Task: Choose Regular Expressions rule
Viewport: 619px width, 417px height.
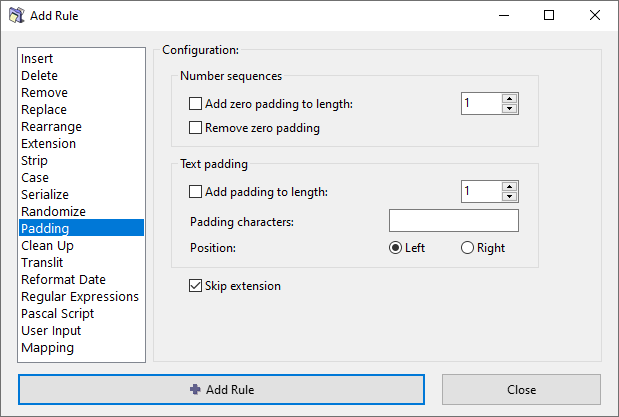Action: 81,296
